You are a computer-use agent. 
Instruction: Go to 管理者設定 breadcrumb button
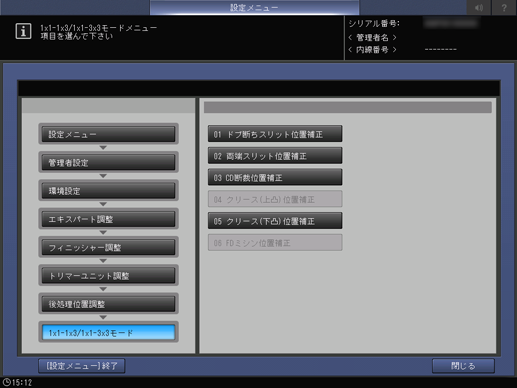pos(108,162)
